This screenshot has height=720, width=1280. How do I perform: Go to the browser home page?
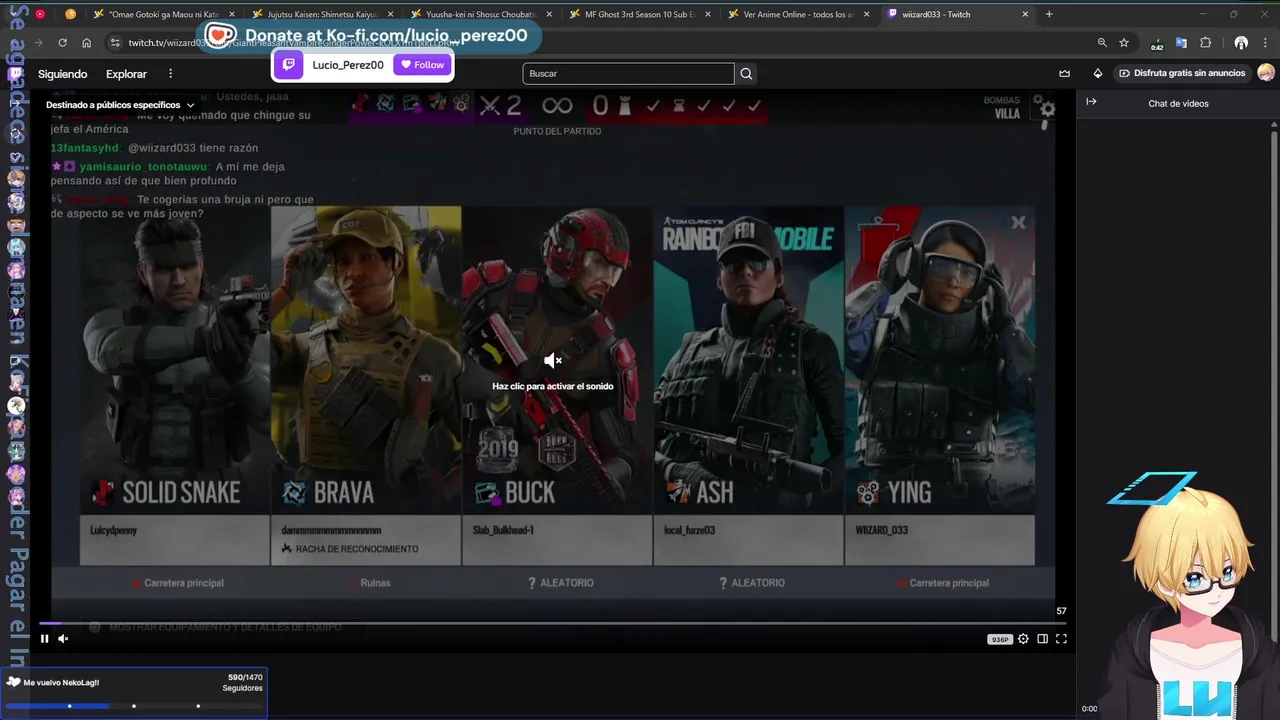click(87, 43)
